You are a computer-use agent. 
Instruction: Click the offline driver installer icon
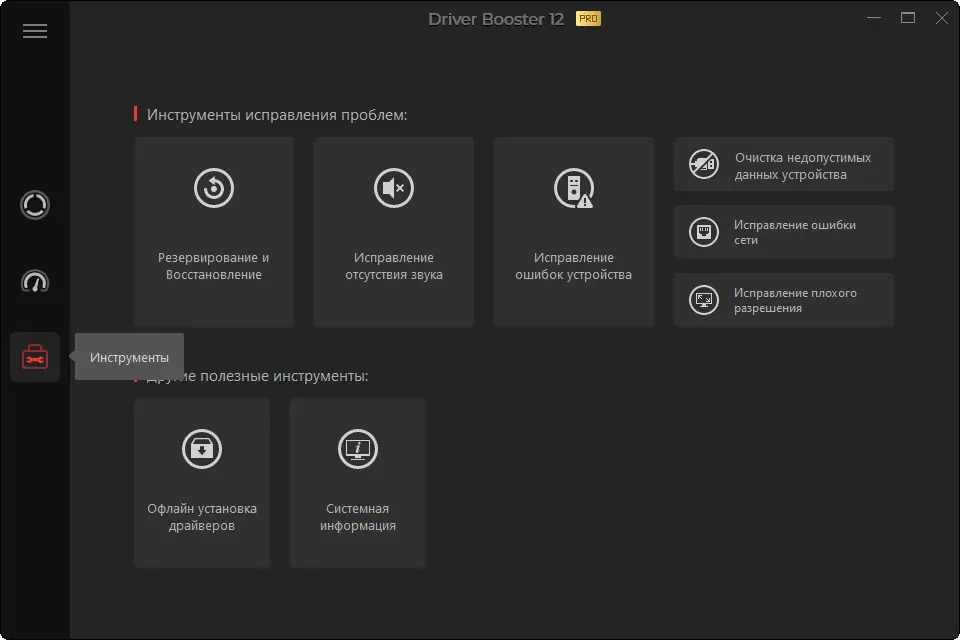tap(202, 449)
